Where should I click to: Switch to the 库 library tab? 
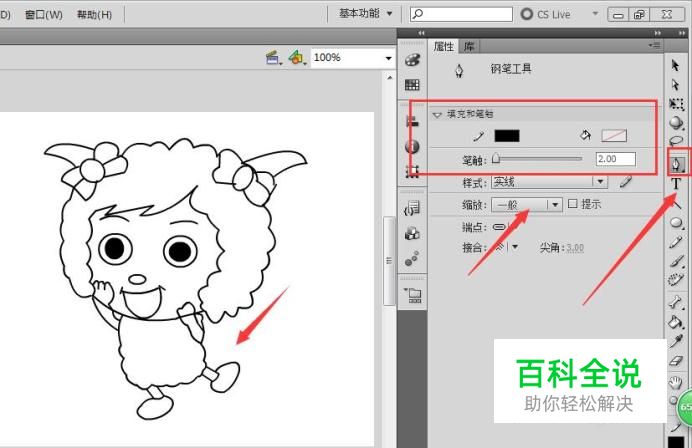tap(469, 46)
